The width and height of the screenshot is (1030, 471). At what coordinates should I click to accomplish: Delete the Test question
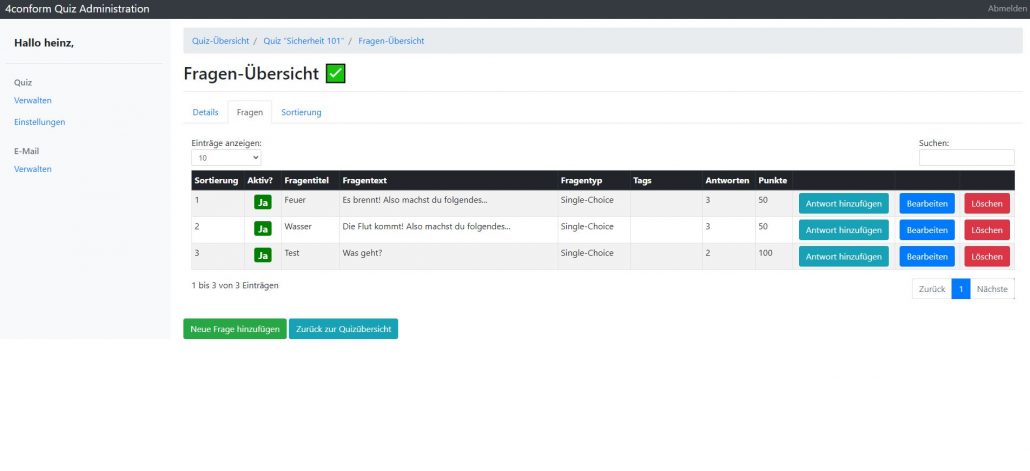987,257
